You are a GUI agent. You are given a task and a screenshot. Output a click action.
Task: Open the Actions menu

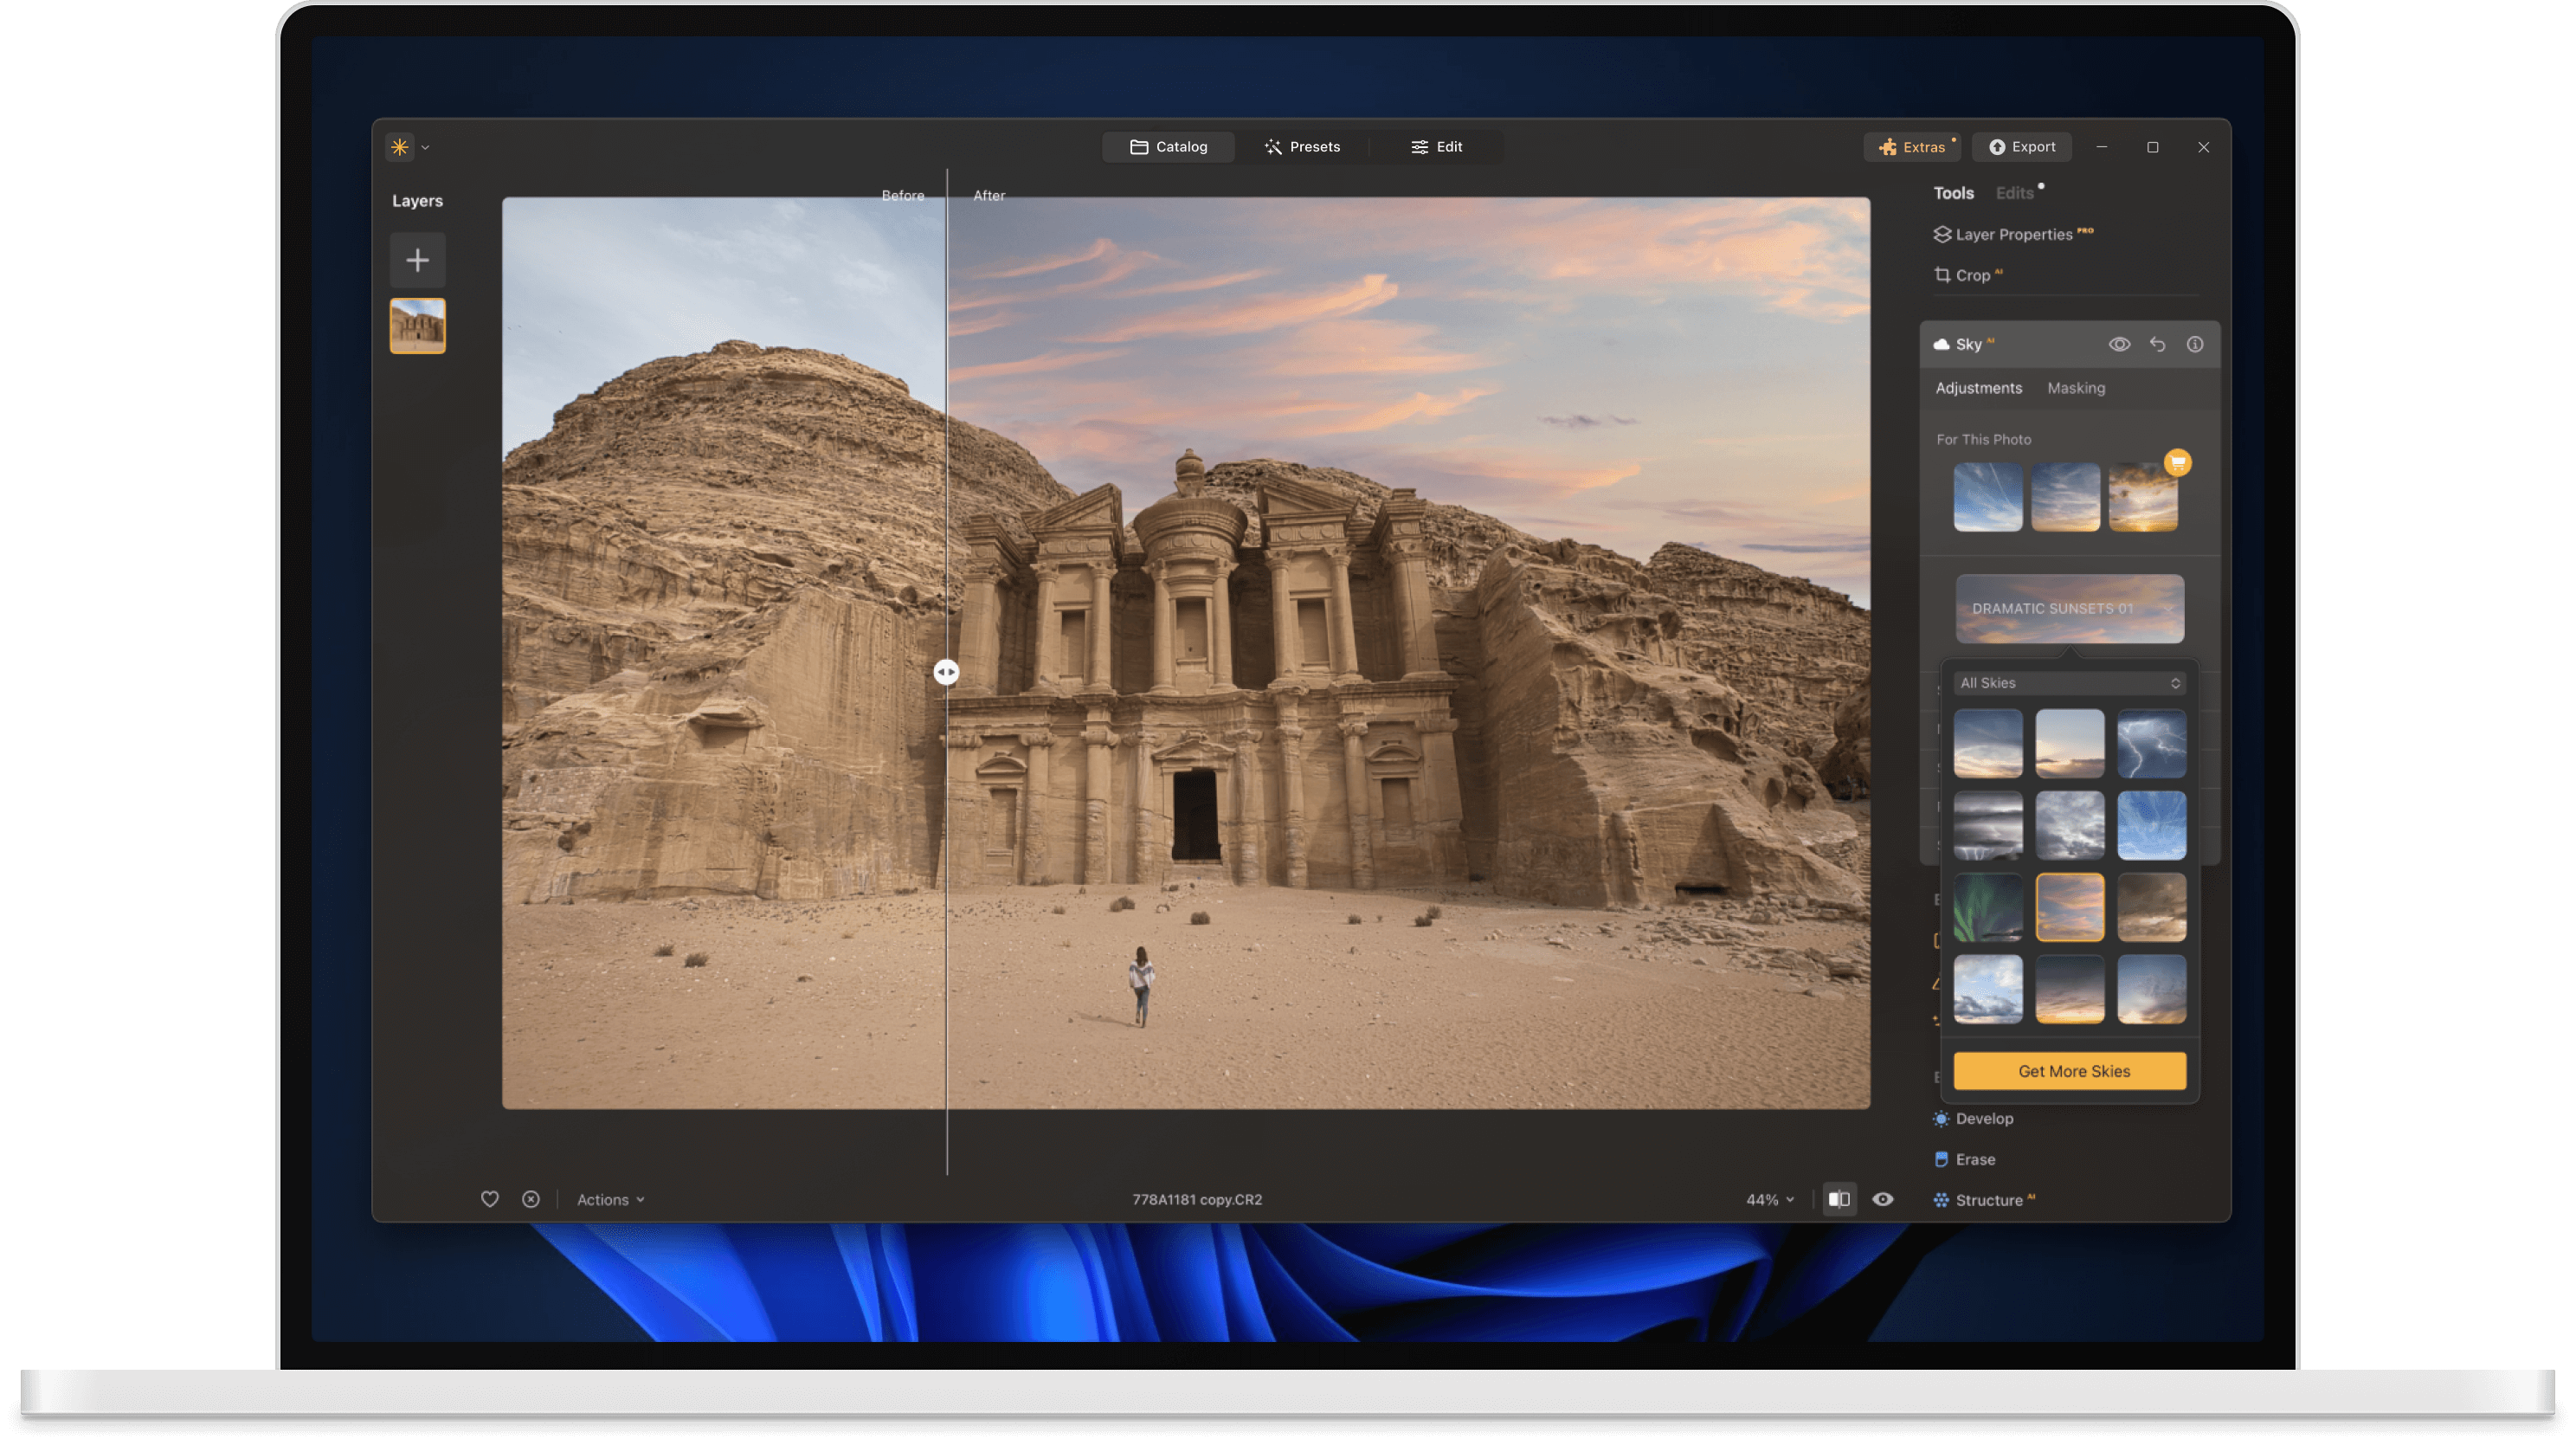pos(609,1198)
